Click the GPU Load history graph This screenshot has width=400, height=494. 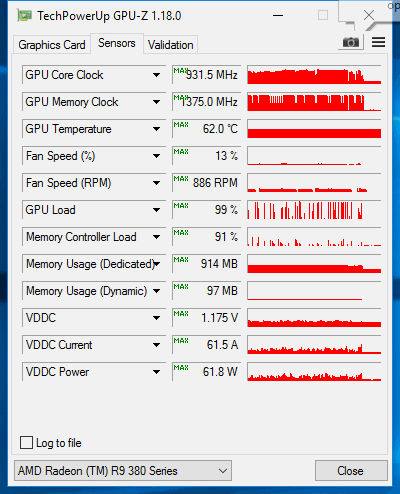click(x=314, y=210)
